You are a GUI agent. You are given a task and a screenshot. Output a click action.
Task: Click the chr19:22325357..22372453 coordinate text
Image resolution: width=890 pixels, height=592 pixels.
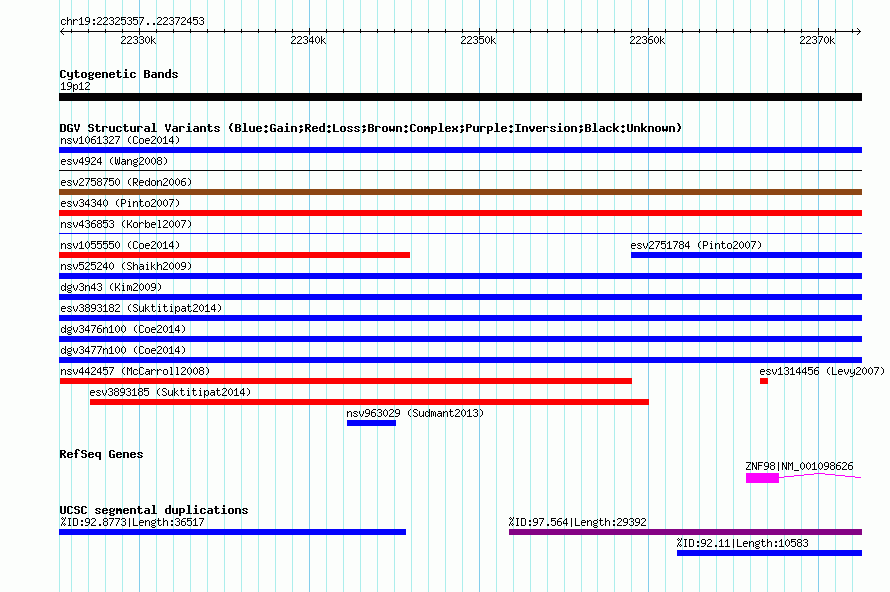click(132, 21)
